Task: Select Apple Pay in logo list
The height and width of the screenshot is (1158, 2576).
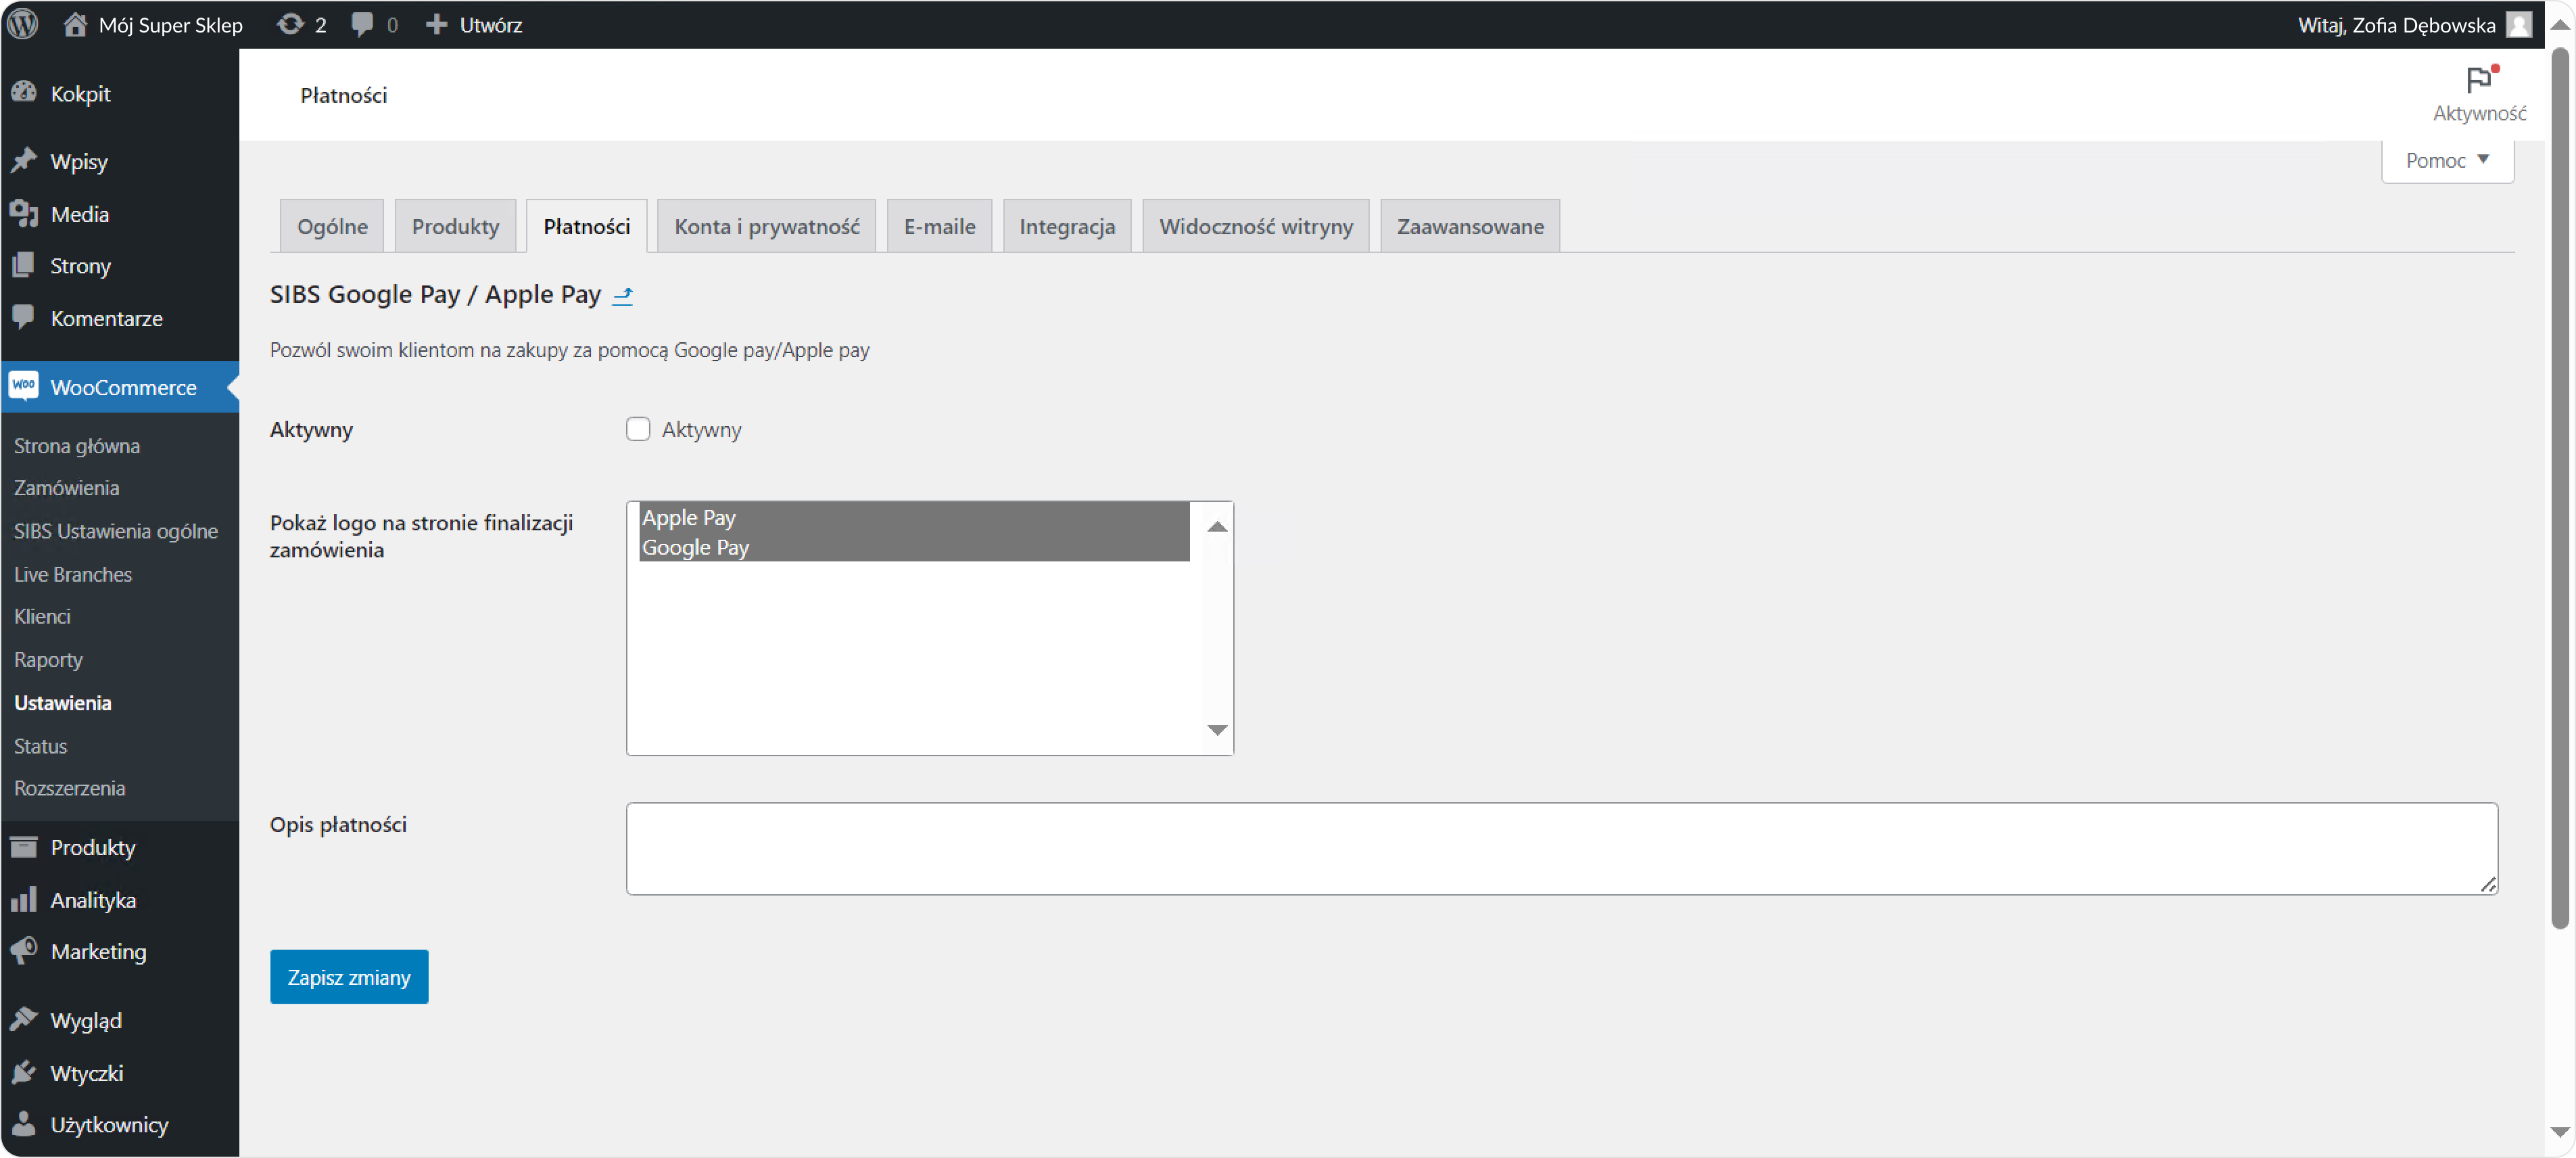Action: pyautogui.click(x=688, y=517)
